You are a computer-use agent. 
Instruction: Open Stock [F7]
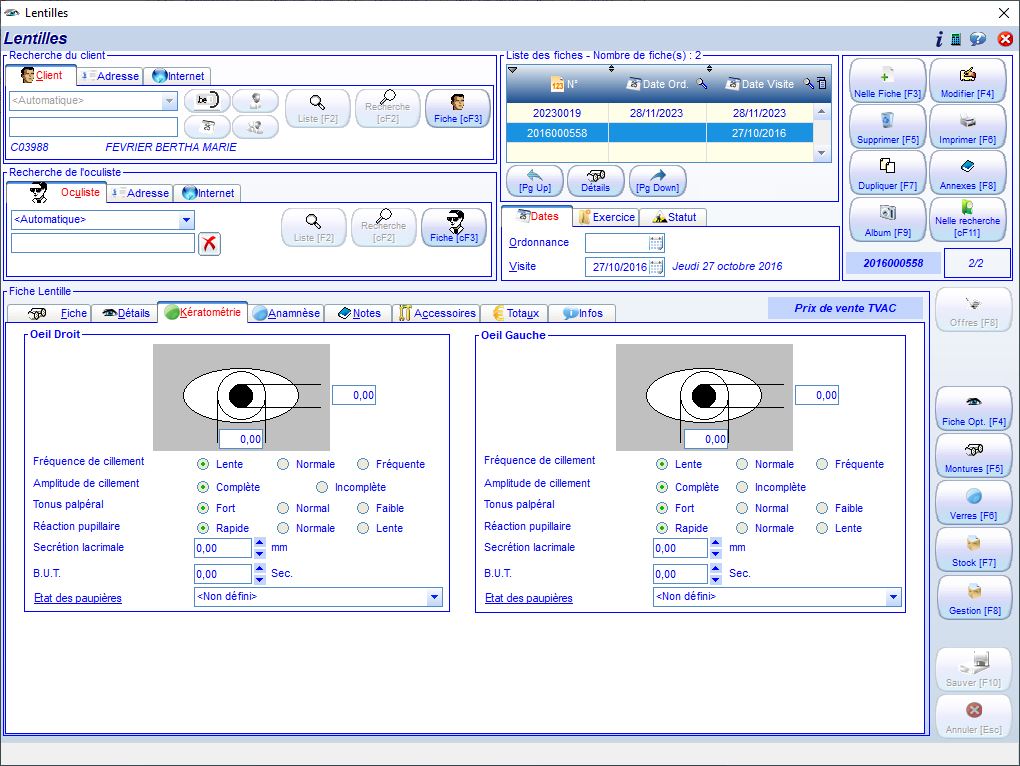[974, 551]
